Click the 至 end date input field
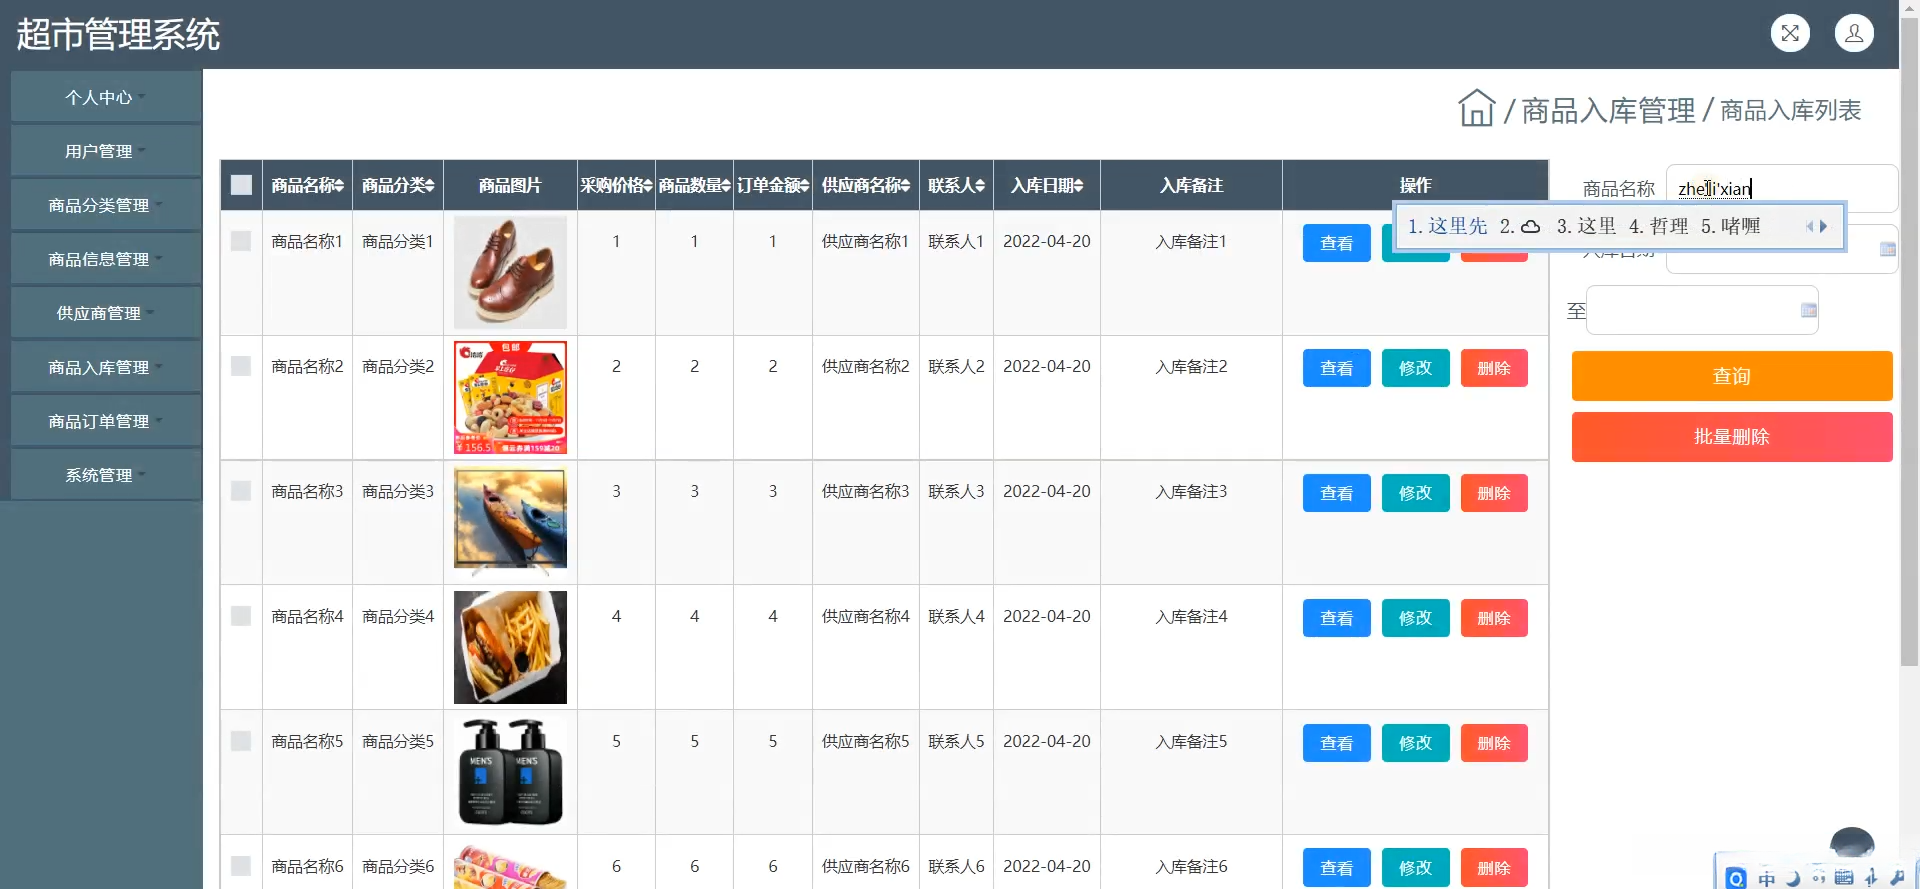 point(1702,310)
